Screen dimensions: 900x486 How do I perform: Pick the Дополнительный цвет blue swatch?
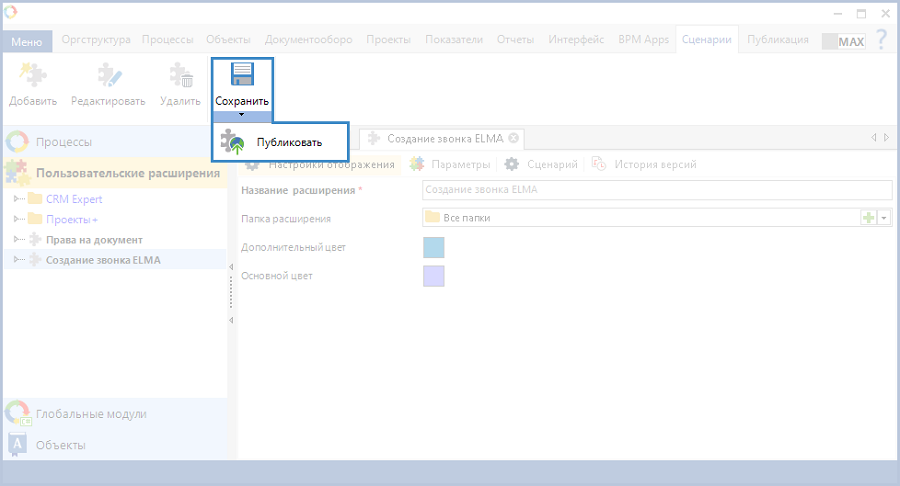[x=433, y=247]
